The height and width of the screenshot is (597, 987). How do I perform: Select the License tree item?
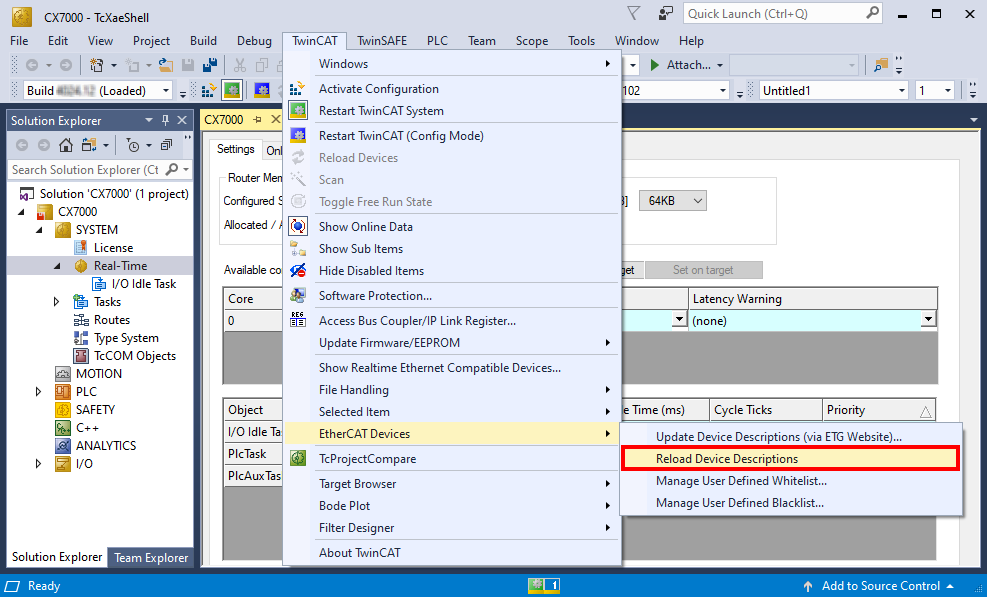[x=113, y=247]
